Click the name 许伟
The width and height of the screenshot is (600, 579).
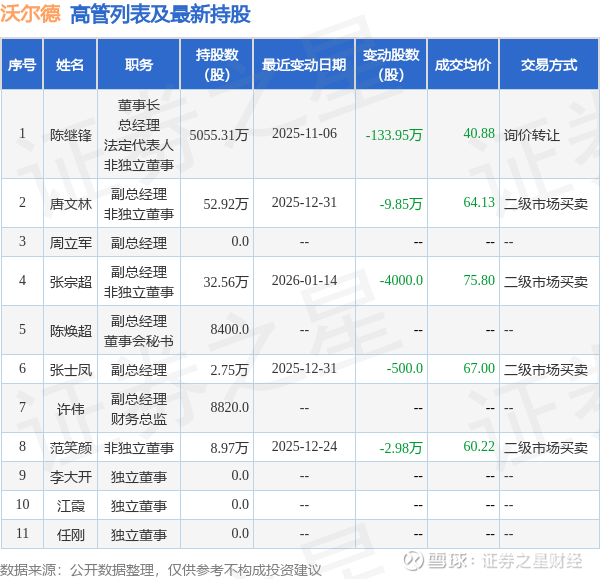pos(71,409)
